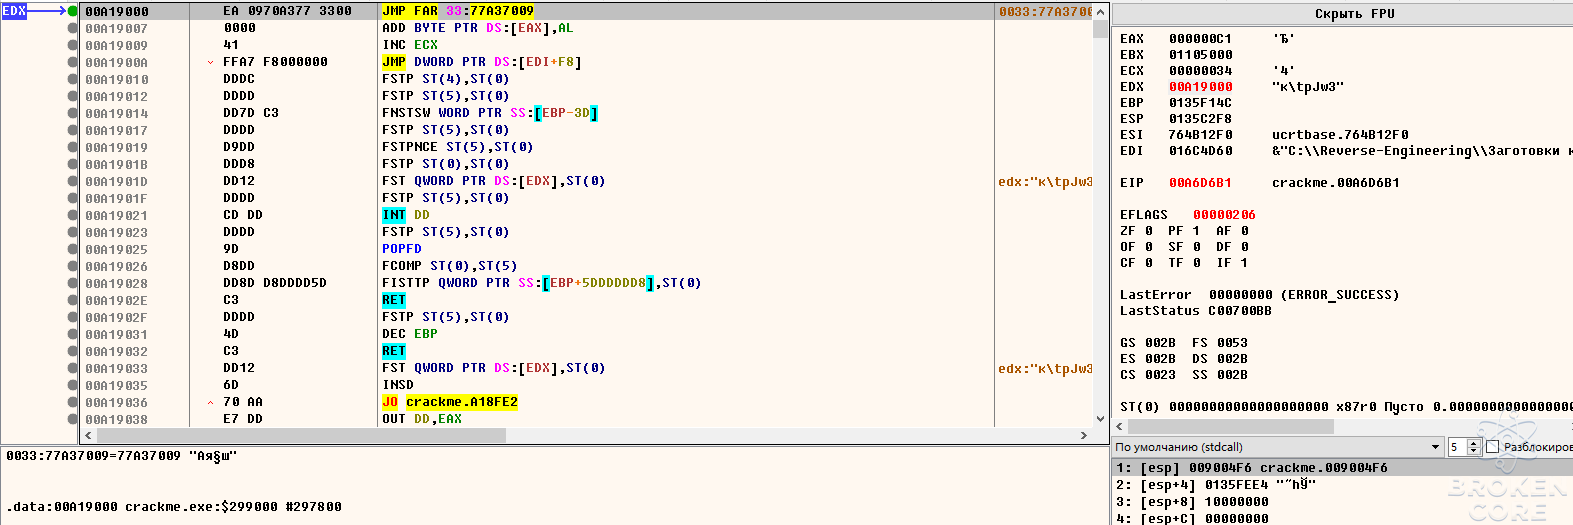Select ECX register value 00000034
The width and height of the screenshot is (1573, 525).
click(x=1201, y=71)
